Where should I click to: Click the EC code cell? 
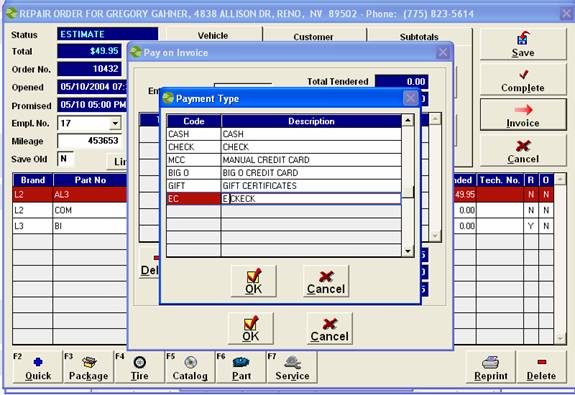pos(194,199)
